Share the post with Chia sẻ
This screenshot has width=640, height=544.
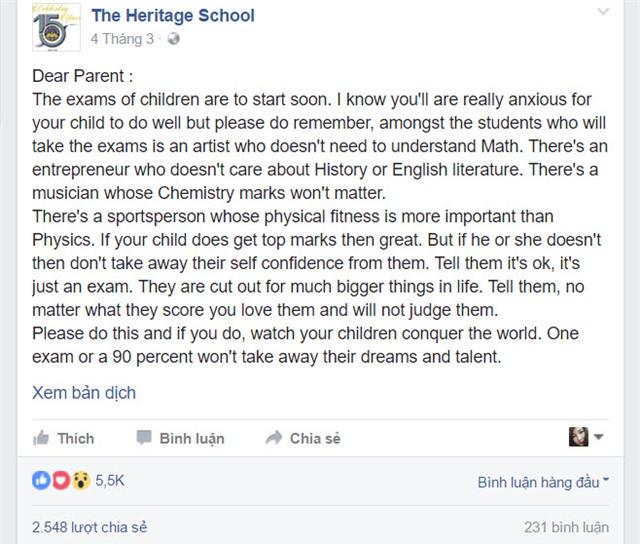(303, 438)
